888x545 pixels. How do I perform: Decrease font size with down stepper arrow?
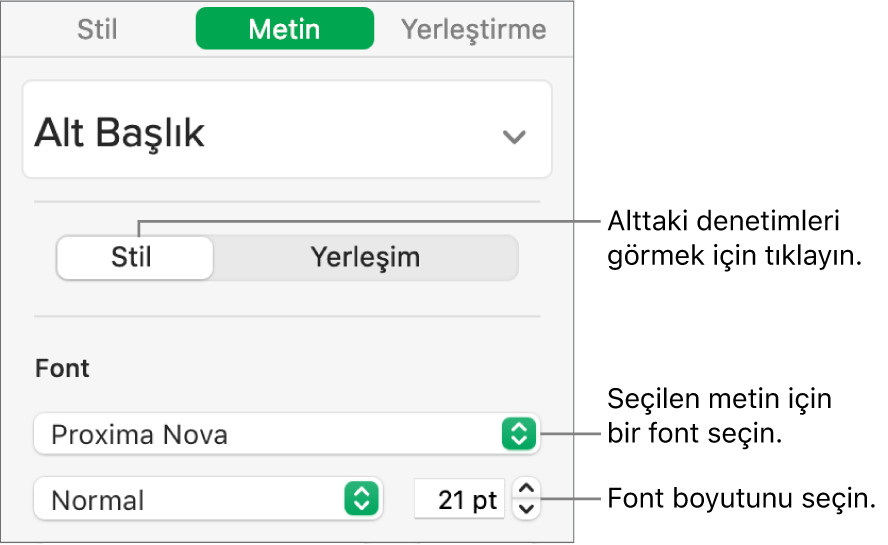click(x=527, y=509)
